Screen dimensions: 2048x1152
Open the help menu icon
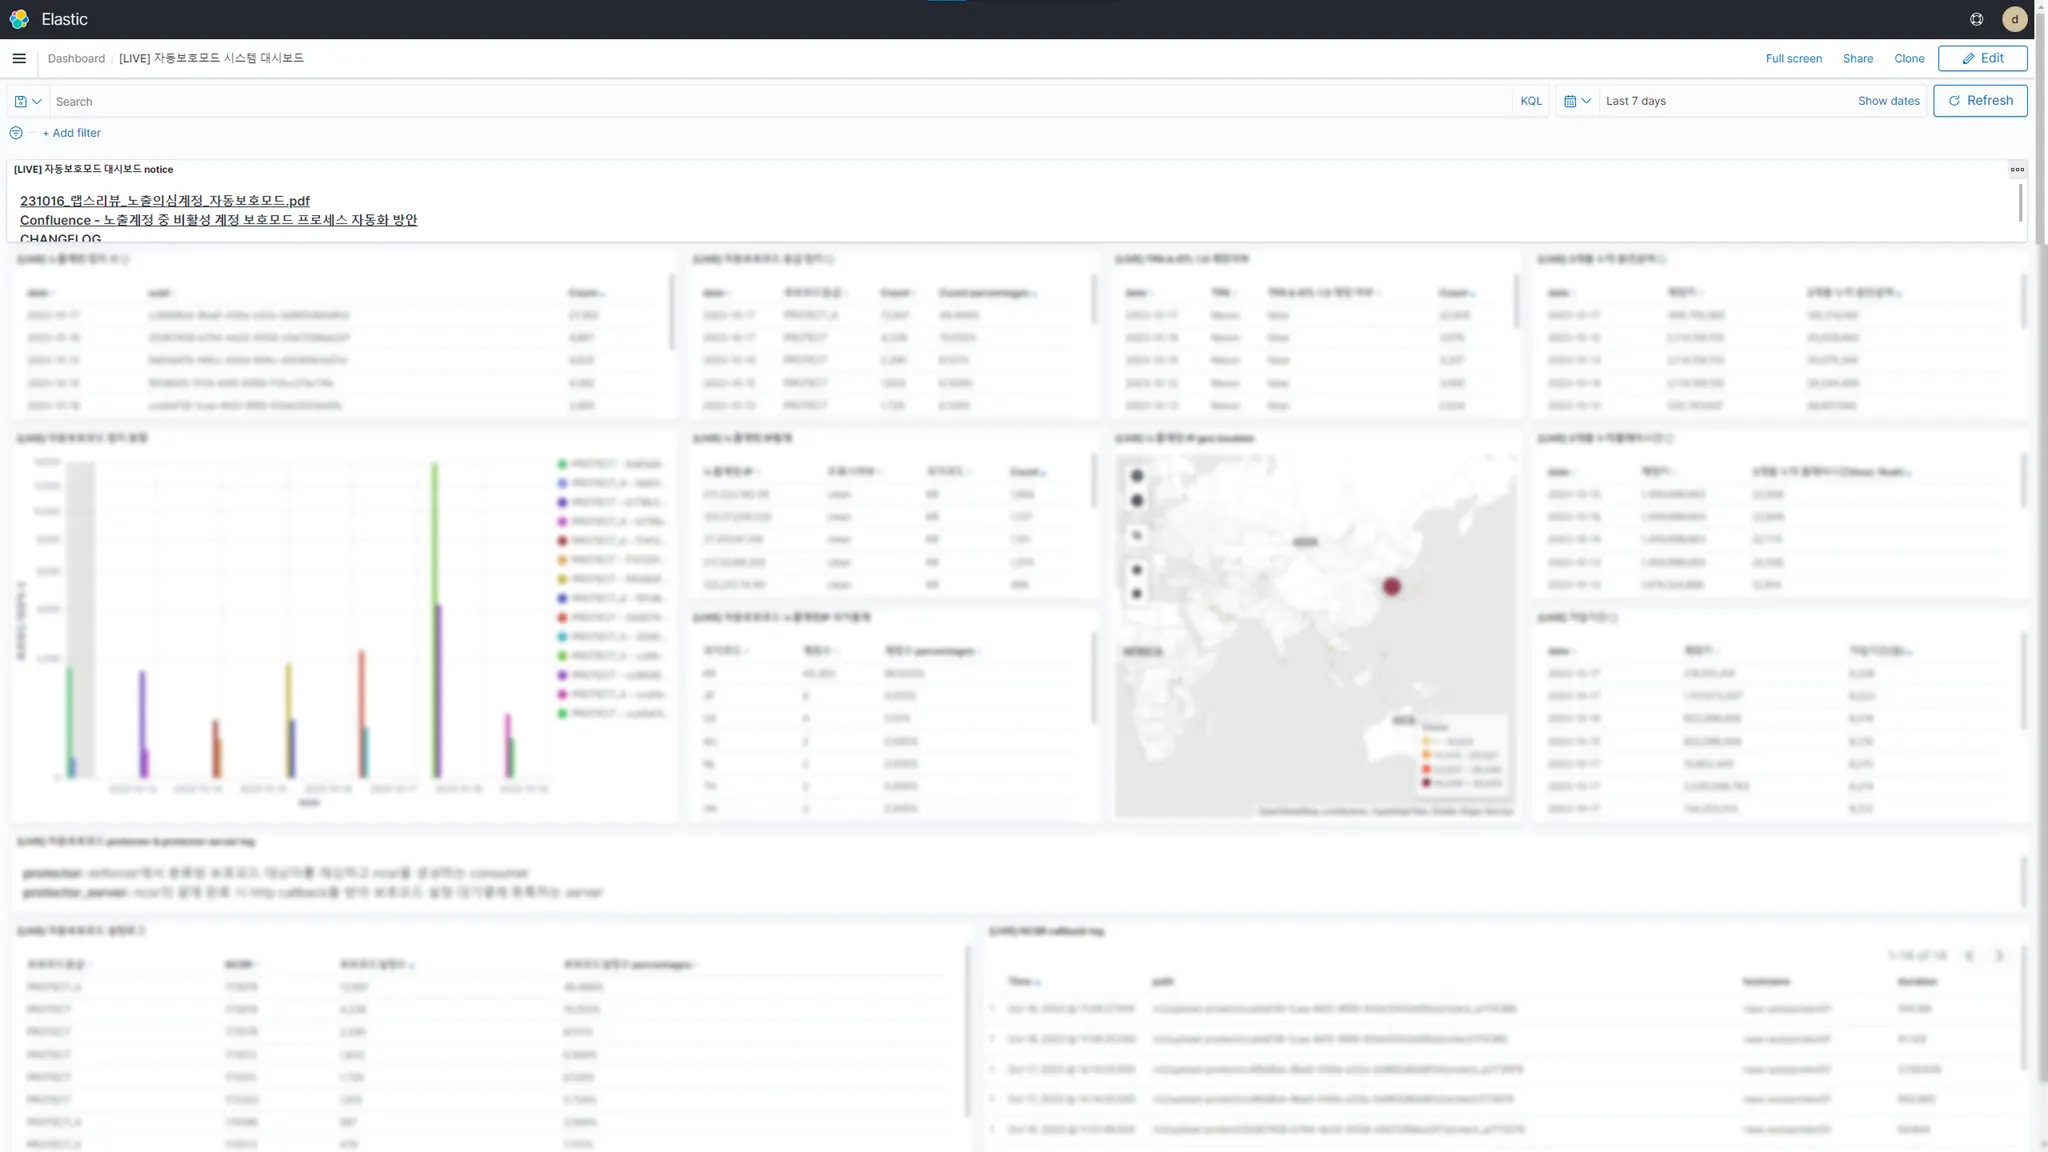coord(1976,19)
